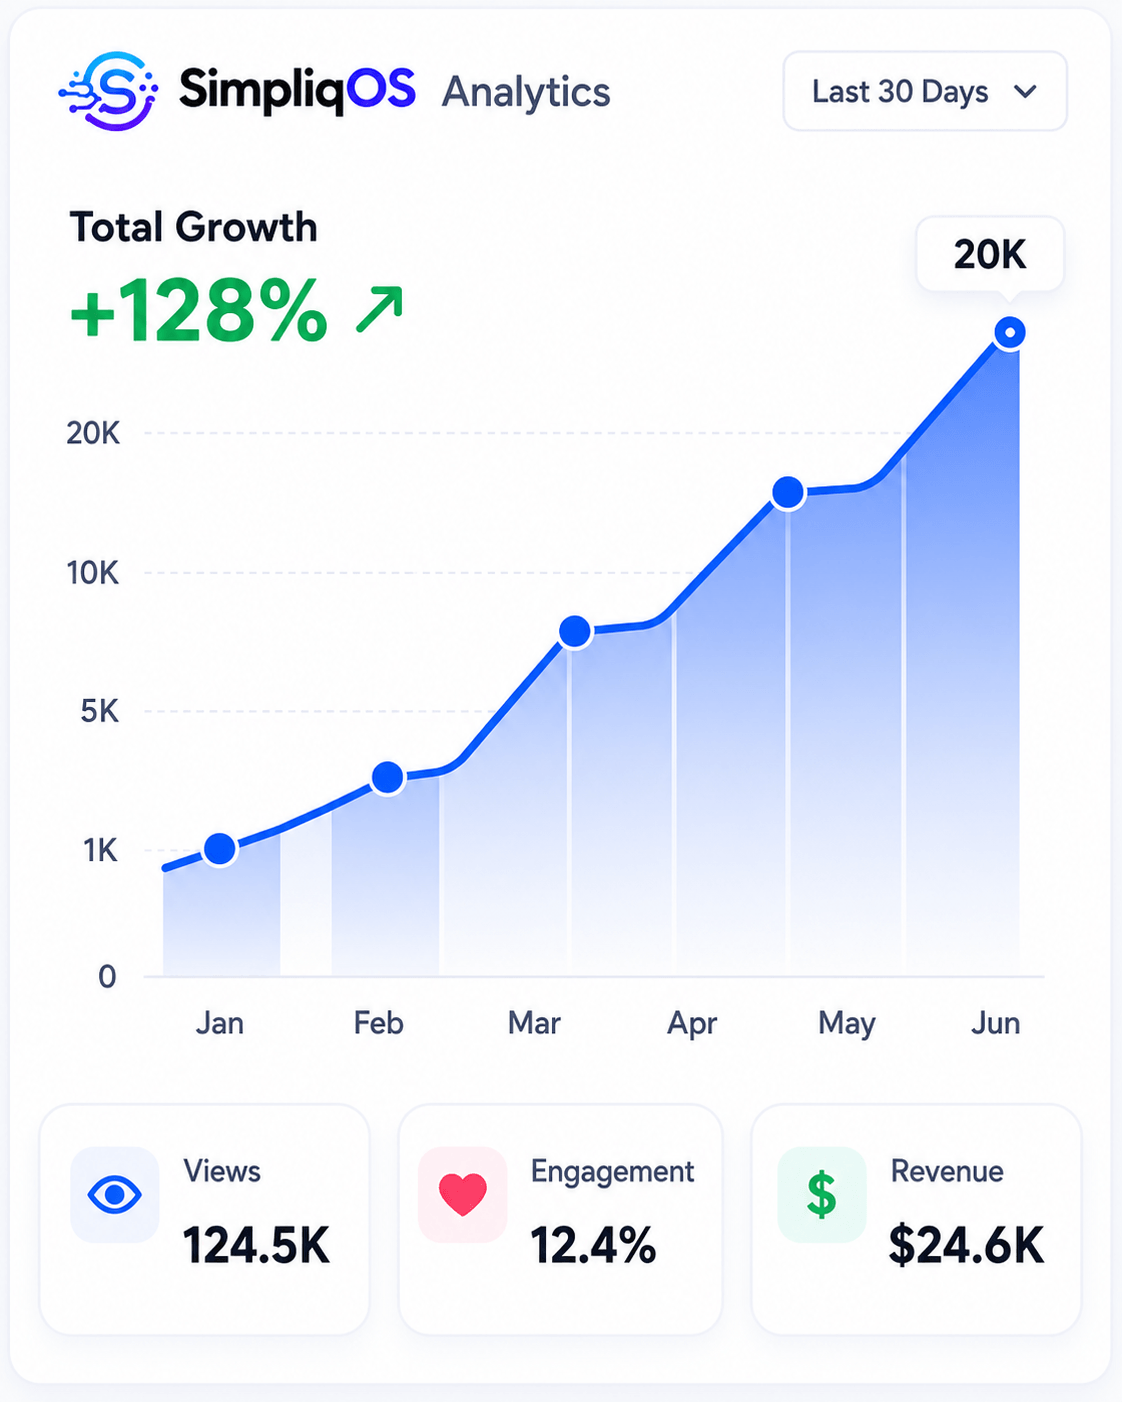
Task: Select the March data point on chart
Action: point(575,632)
